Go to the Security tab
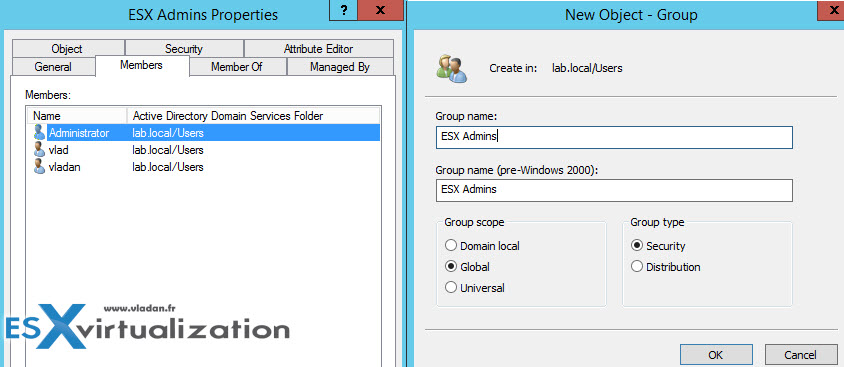The height and width of the screenshot is (367, 844). (x=184, y=48)
